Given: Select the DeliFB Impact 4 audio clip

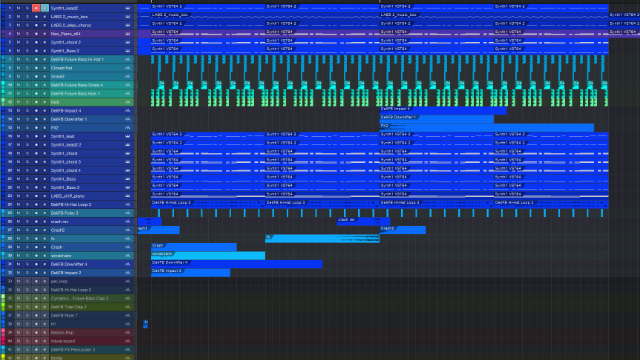Looking at the screenshot, I should [443, 110].
